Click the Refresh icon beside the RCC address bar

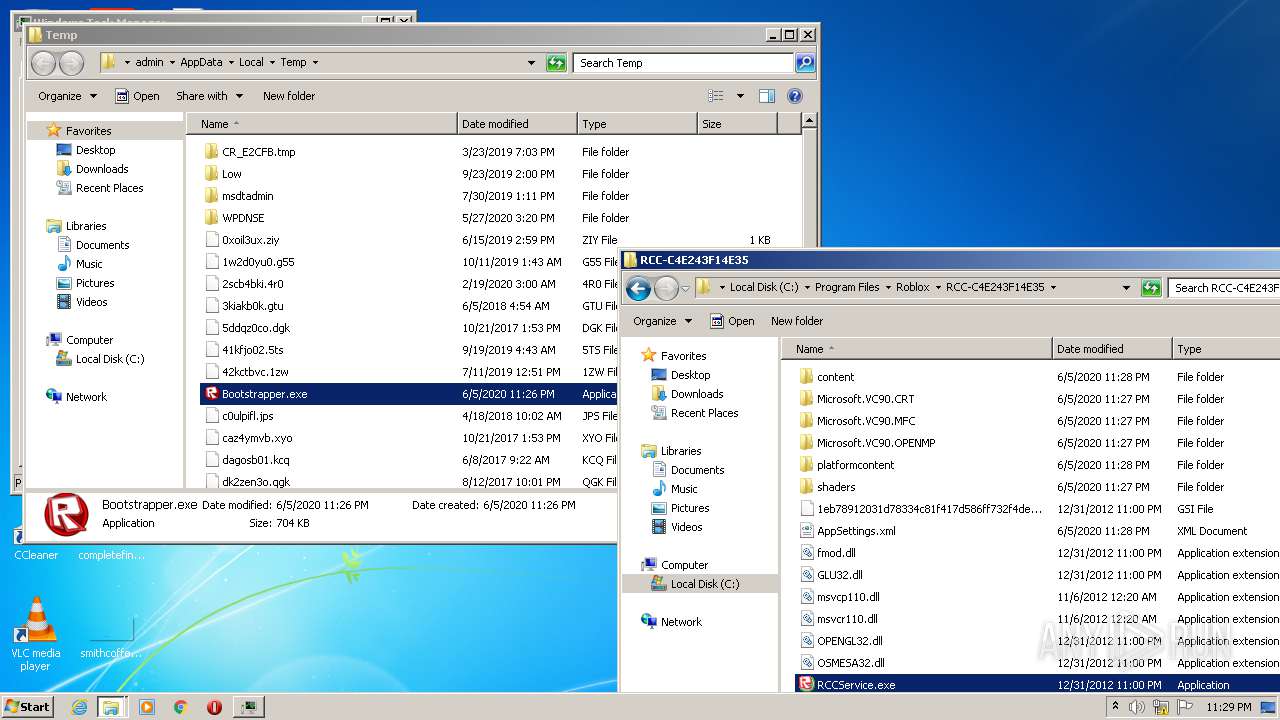click(x=1151, y=288)
